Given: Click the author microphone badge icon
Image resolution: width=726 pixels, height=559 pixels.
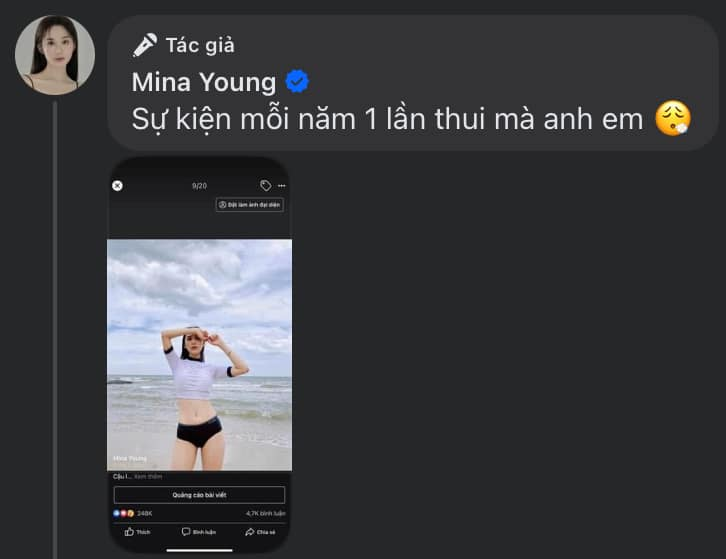Looking at the screenshot, I should tap(145, 45).
